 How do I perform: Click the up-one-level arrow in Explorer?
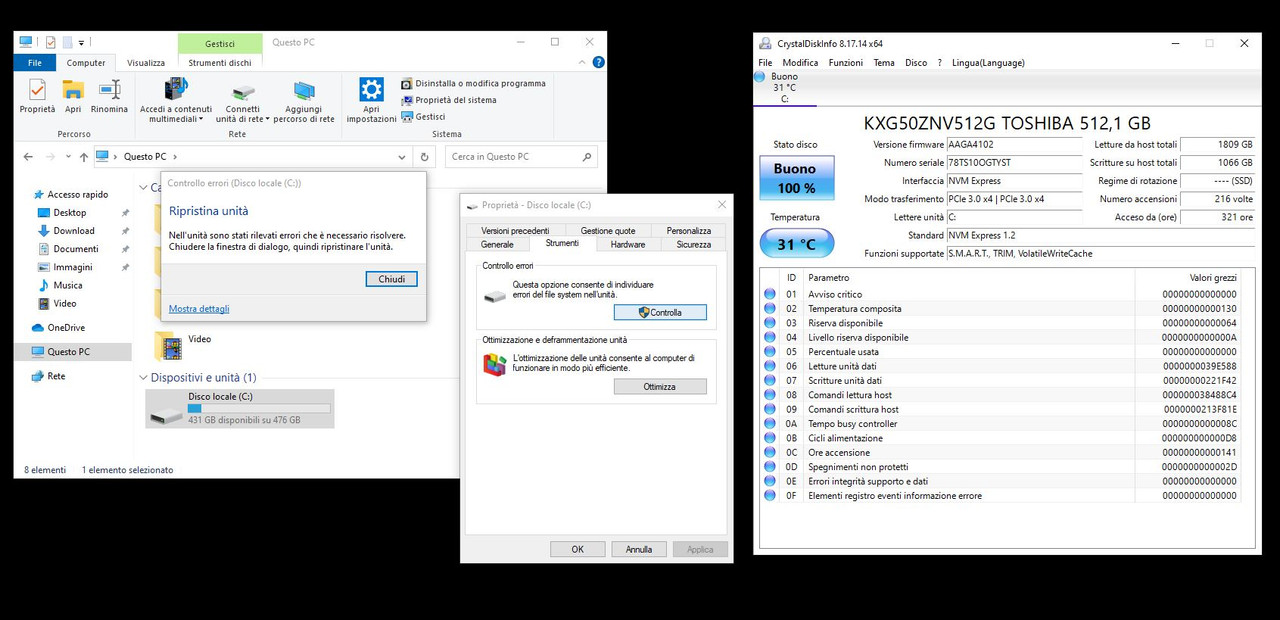[83, 157]
